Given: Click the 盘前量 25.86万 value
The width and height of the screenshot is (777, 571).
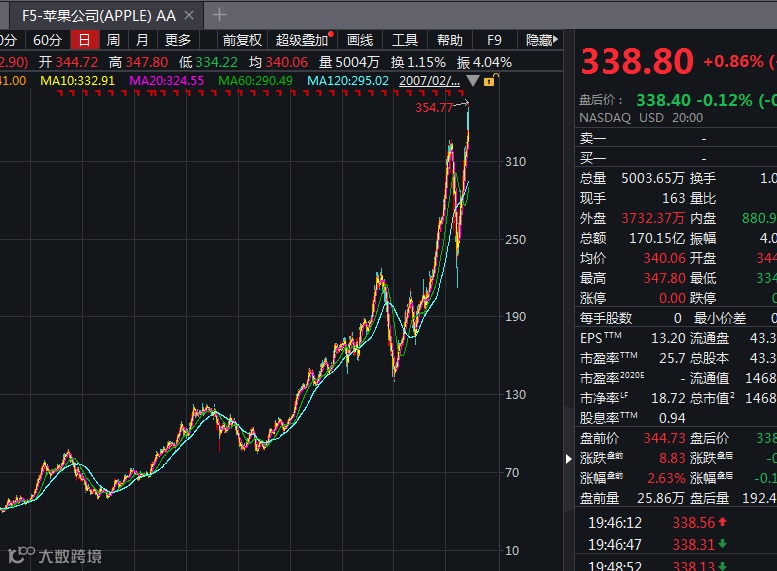Looking at the screenshot, I should coord(660,498).
